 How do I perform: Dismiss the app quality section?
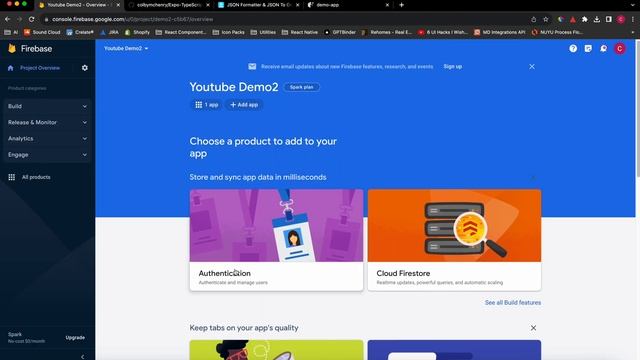[x=533, y=328]
